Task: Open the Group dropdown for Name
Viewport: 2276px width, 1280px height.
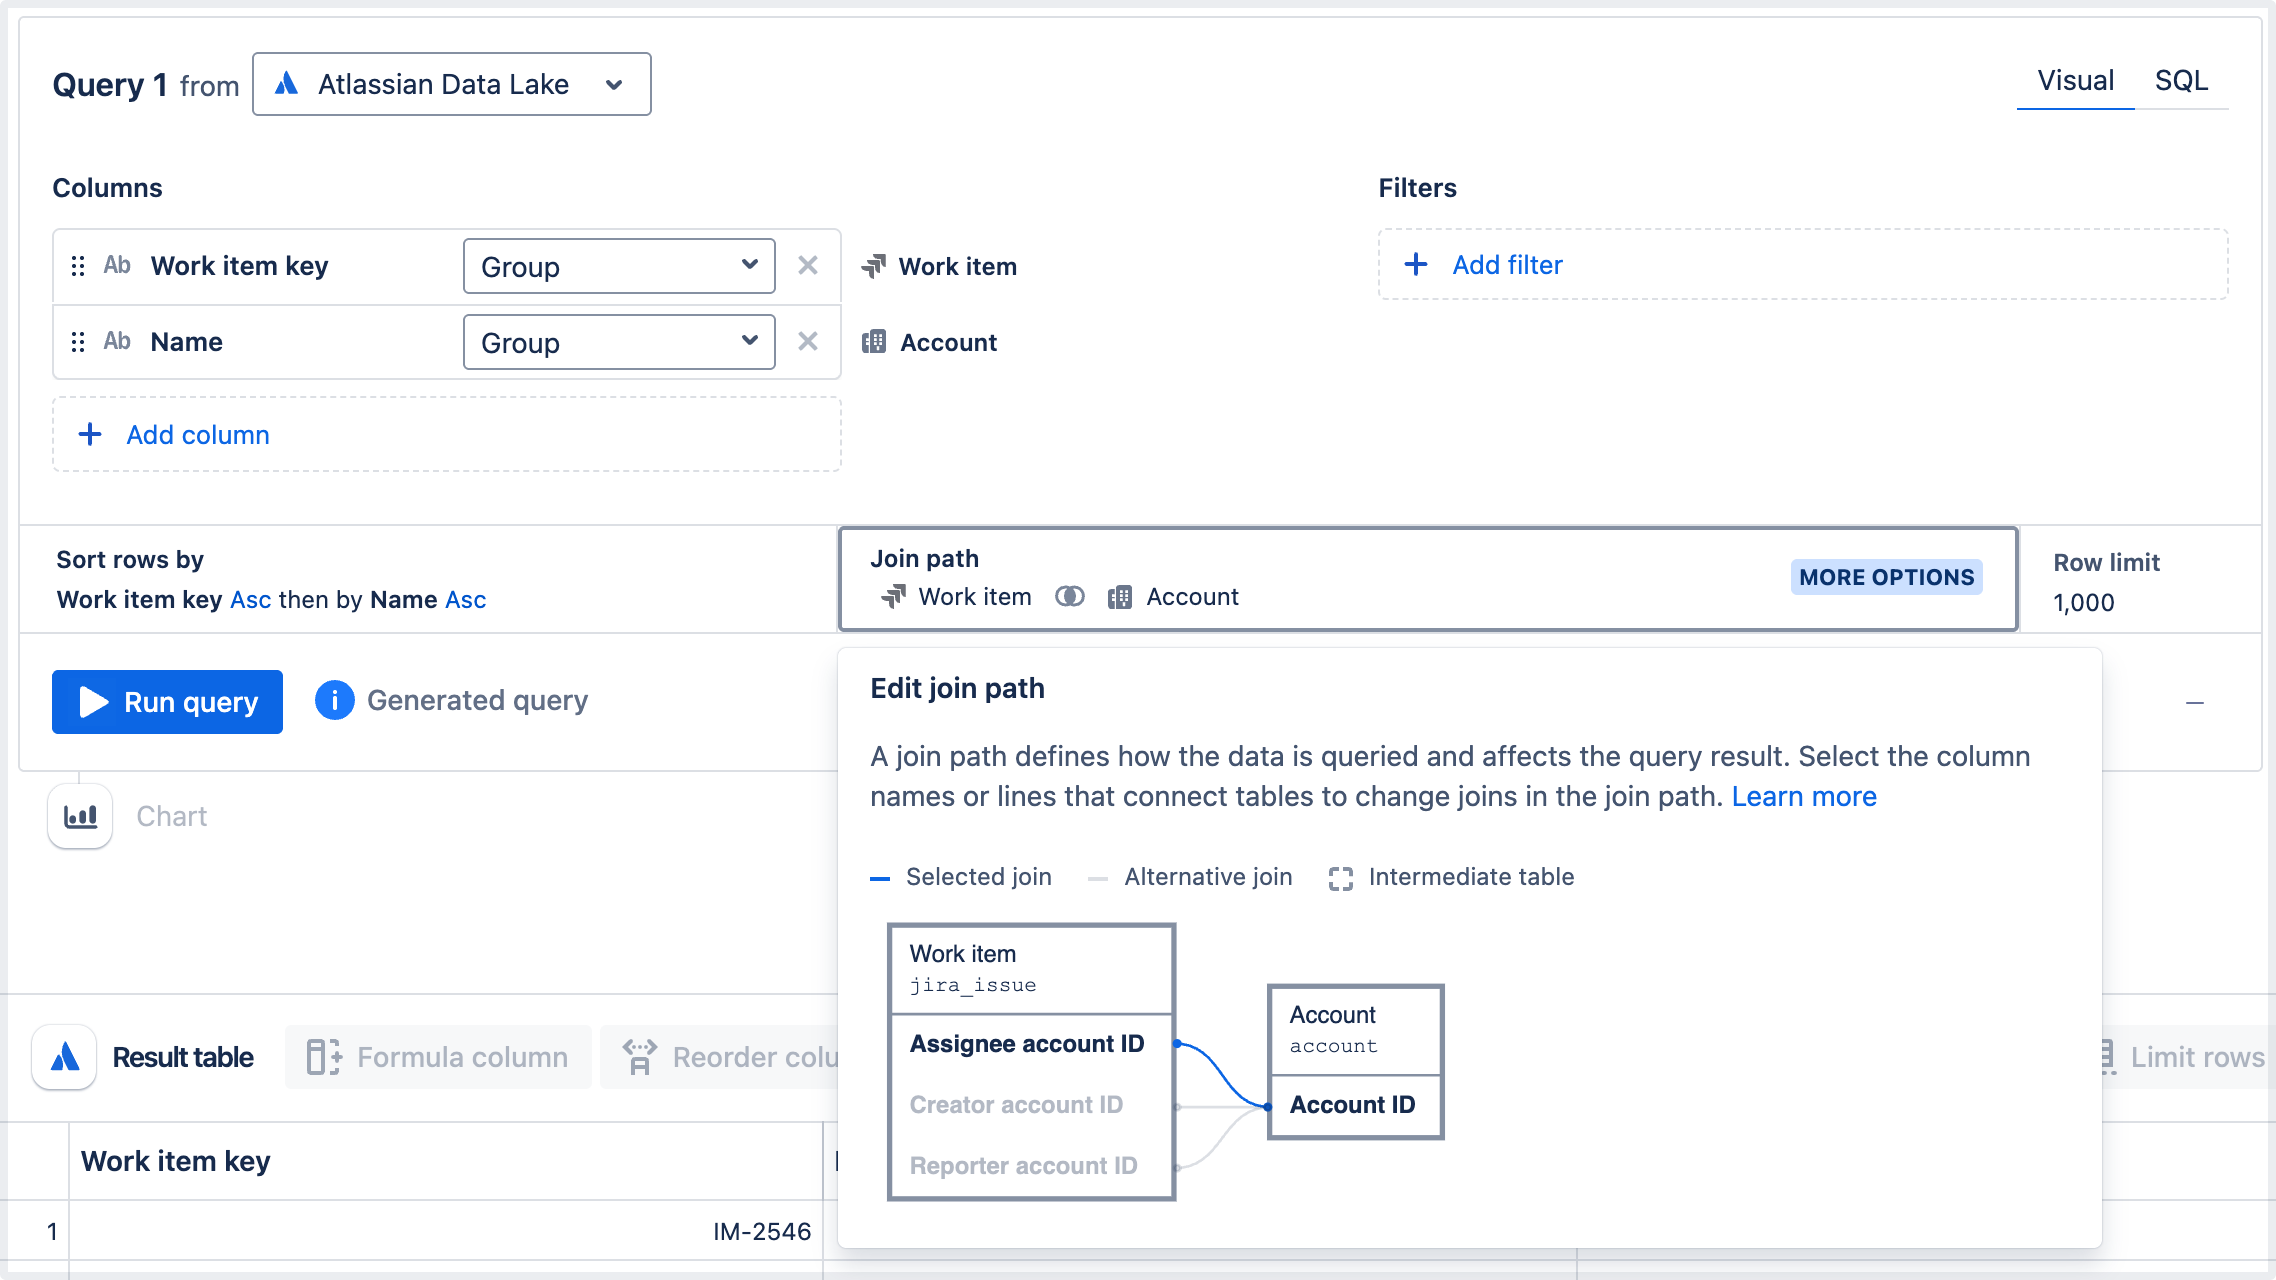Action: coord(618,341)
